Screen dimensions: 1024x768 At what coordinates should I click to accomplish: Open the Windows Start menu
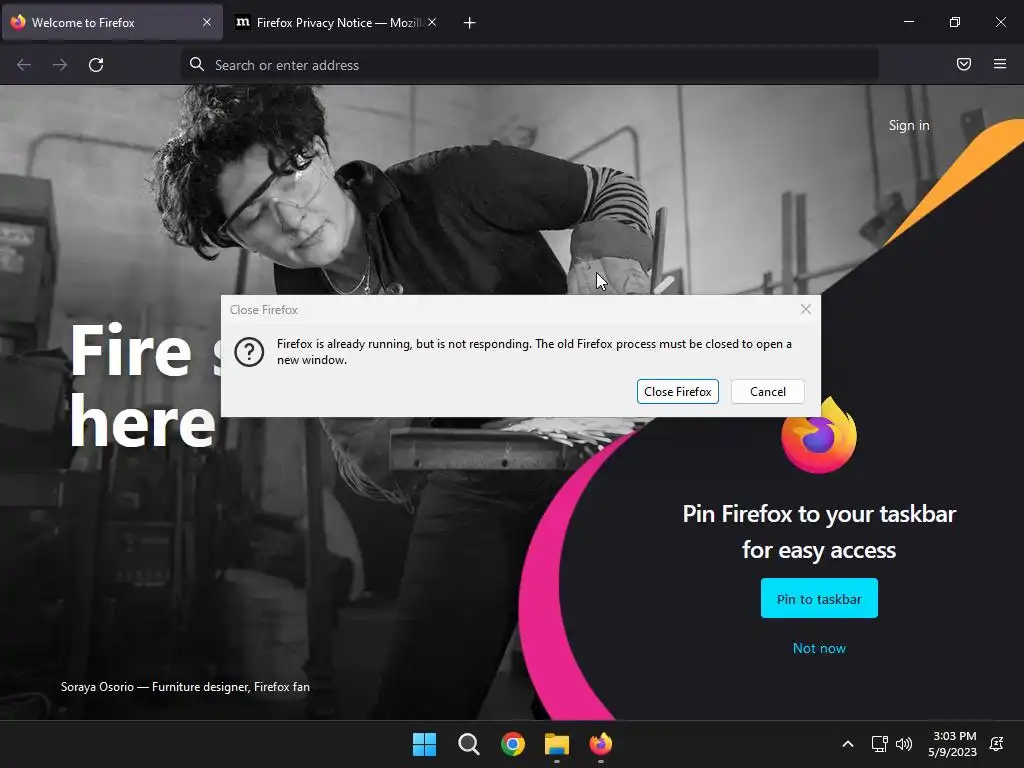tap(424, 744)
